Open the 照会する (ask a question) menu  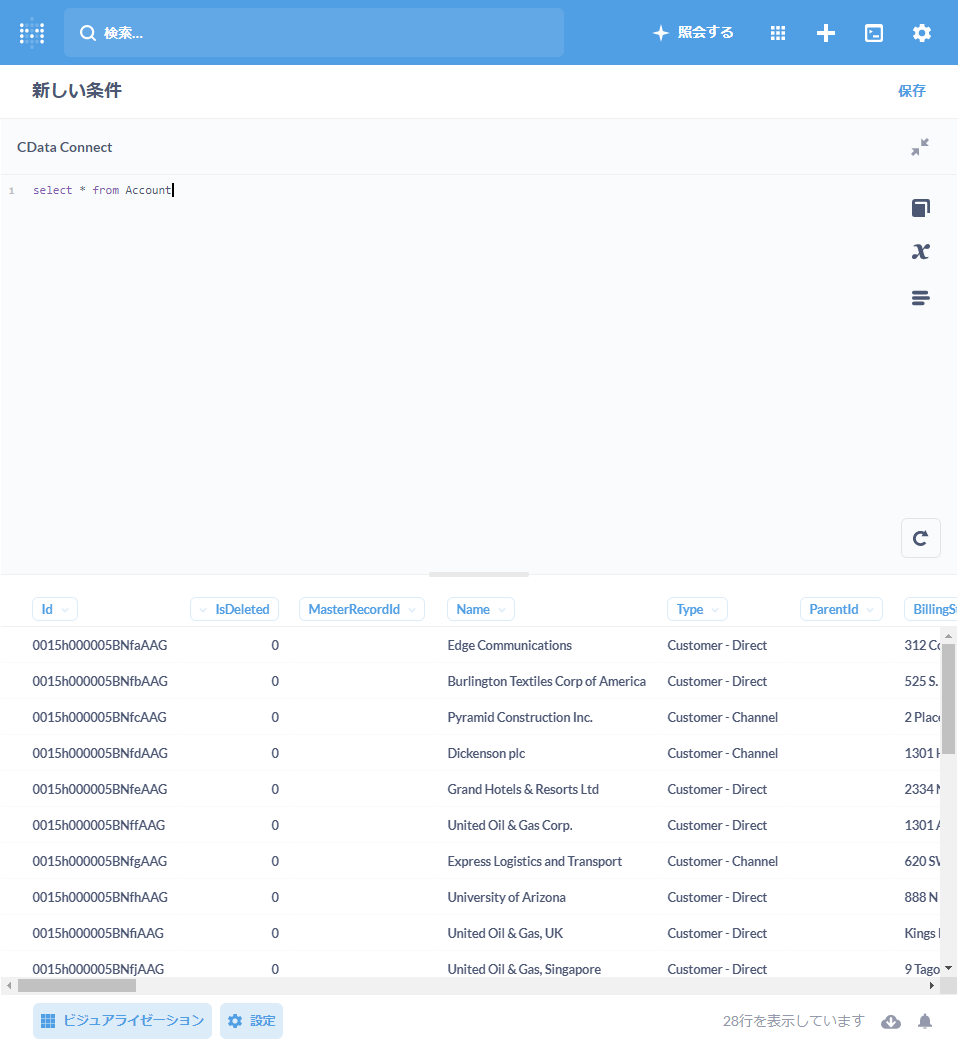693,33
